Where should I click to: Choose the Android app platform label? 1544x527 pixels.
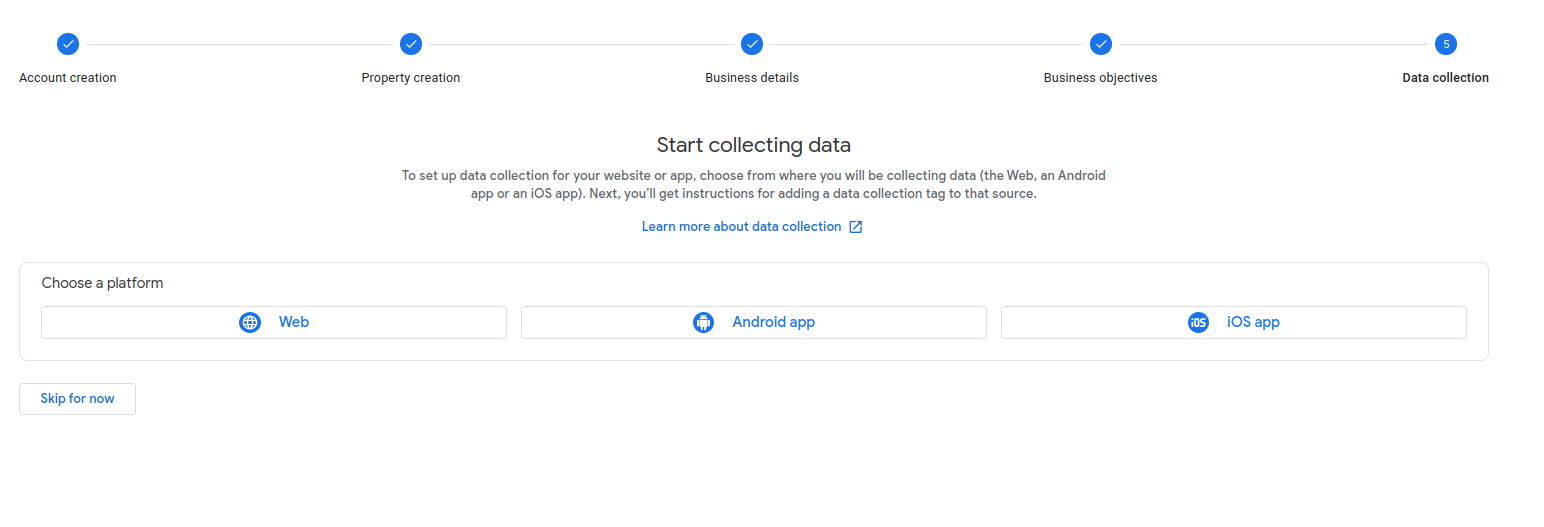click(x=773, y=322)
